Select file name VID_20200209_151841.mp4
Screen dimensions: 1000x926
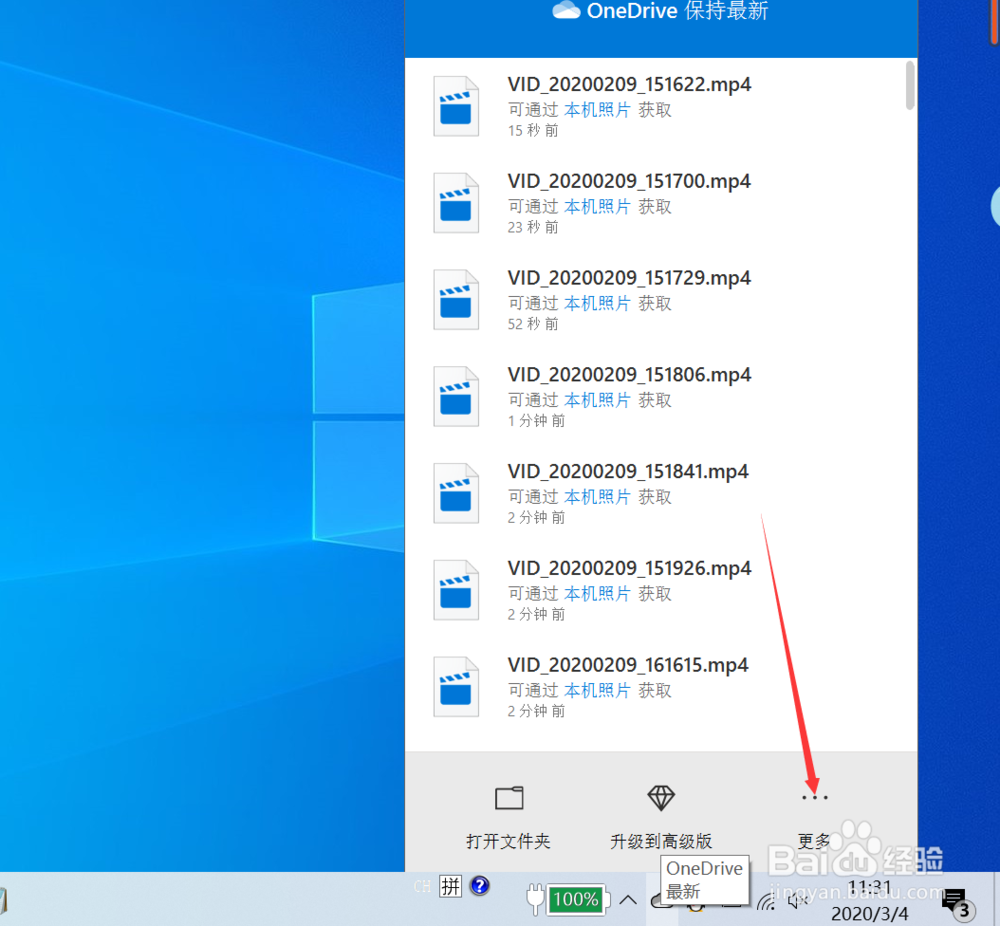(628, 471)
